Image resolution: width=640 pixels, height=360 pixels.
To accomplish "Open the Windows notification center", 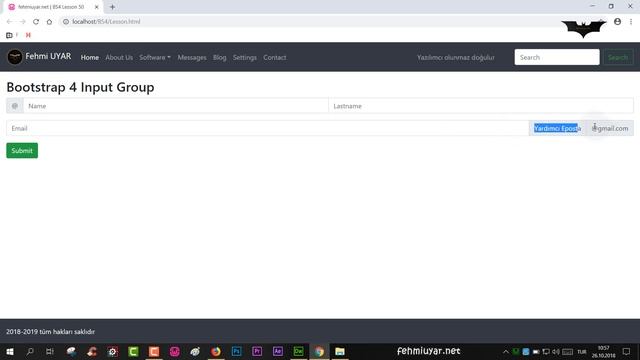I will coord(627,351).
